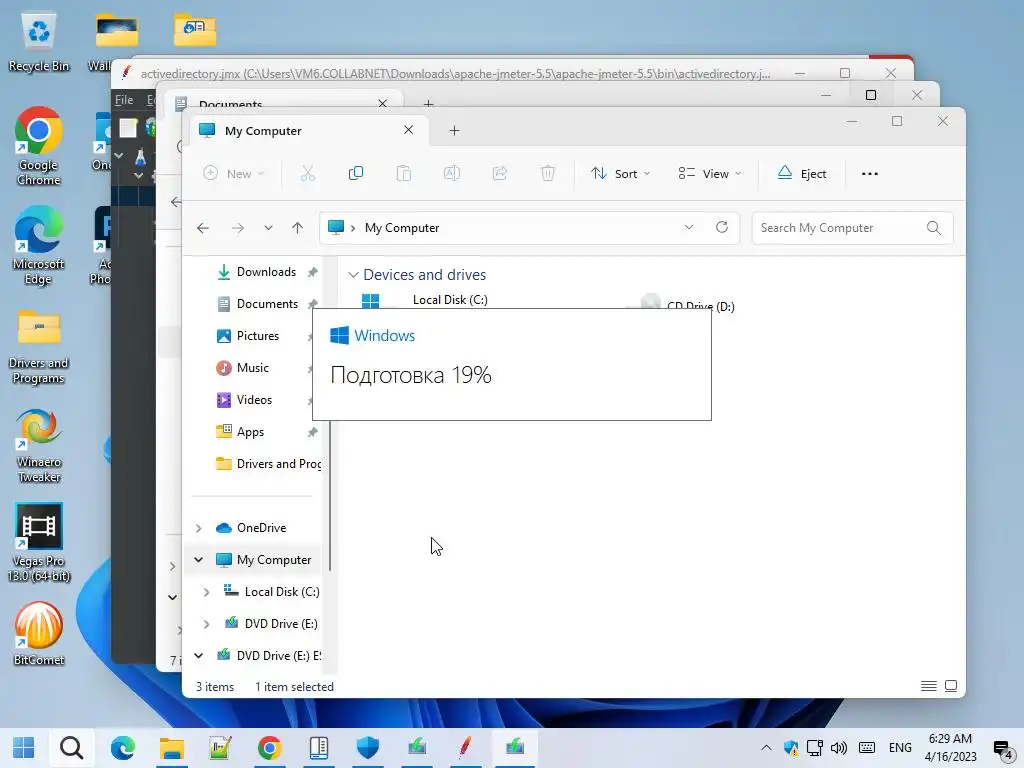Click the Rename icon in toolbar

click(x=452, y=174)
